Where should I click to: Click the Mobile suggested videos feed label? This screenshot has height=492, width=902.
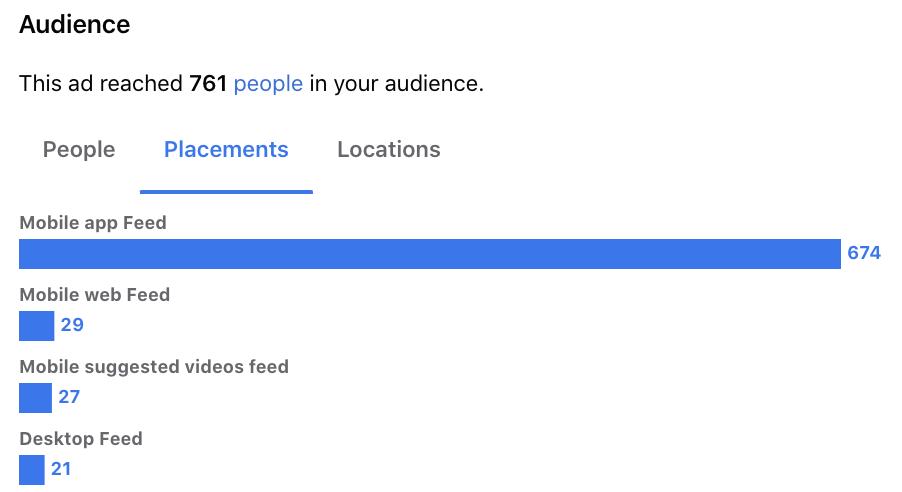tap(154, 367)
